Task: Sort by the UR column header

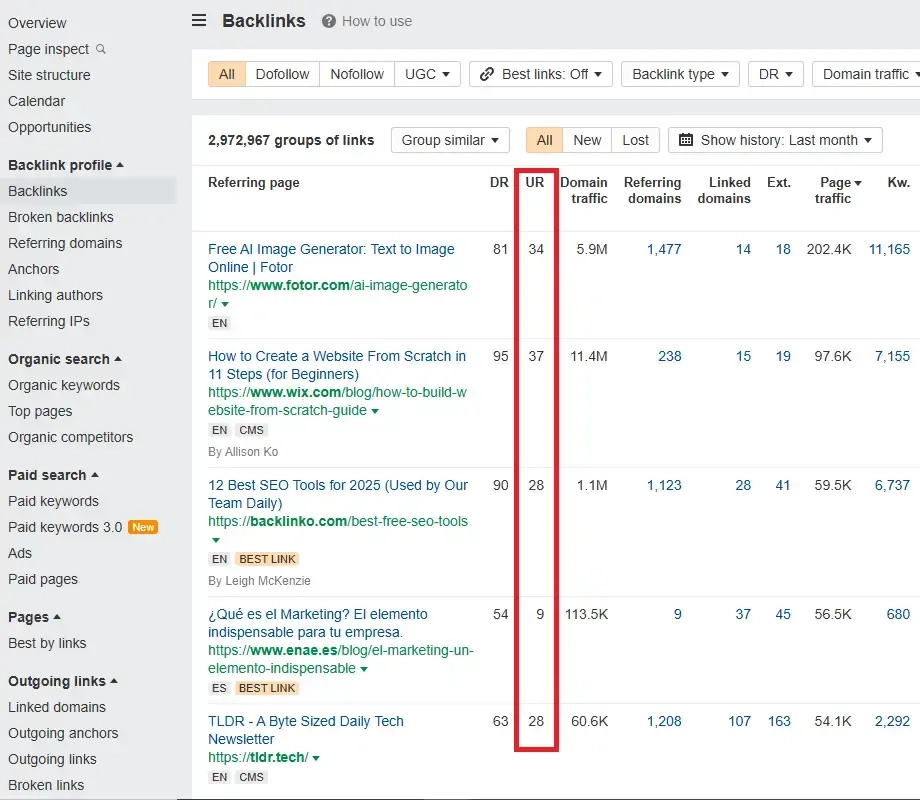Action: point(535,182)
